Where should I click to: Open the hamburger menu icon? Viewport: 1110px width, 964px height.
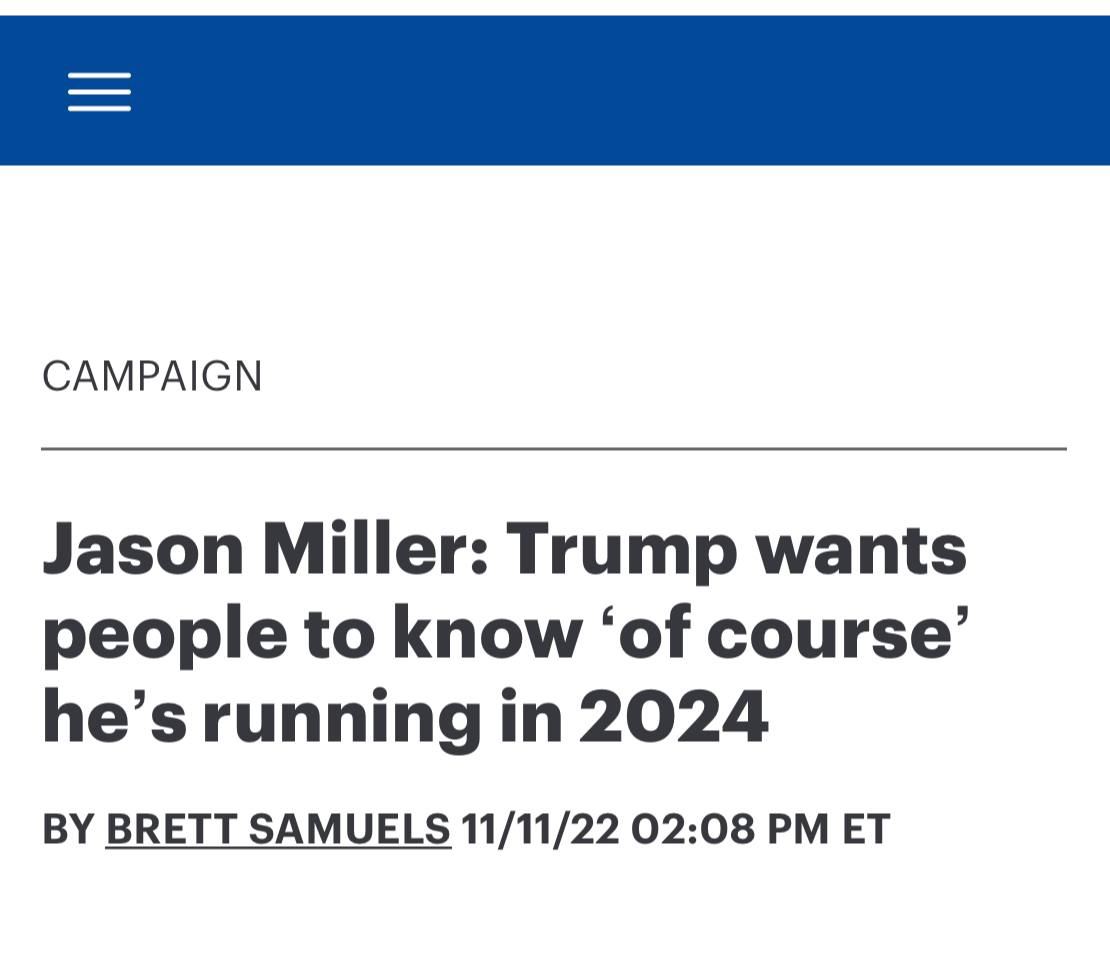click(x=99, y=92)
